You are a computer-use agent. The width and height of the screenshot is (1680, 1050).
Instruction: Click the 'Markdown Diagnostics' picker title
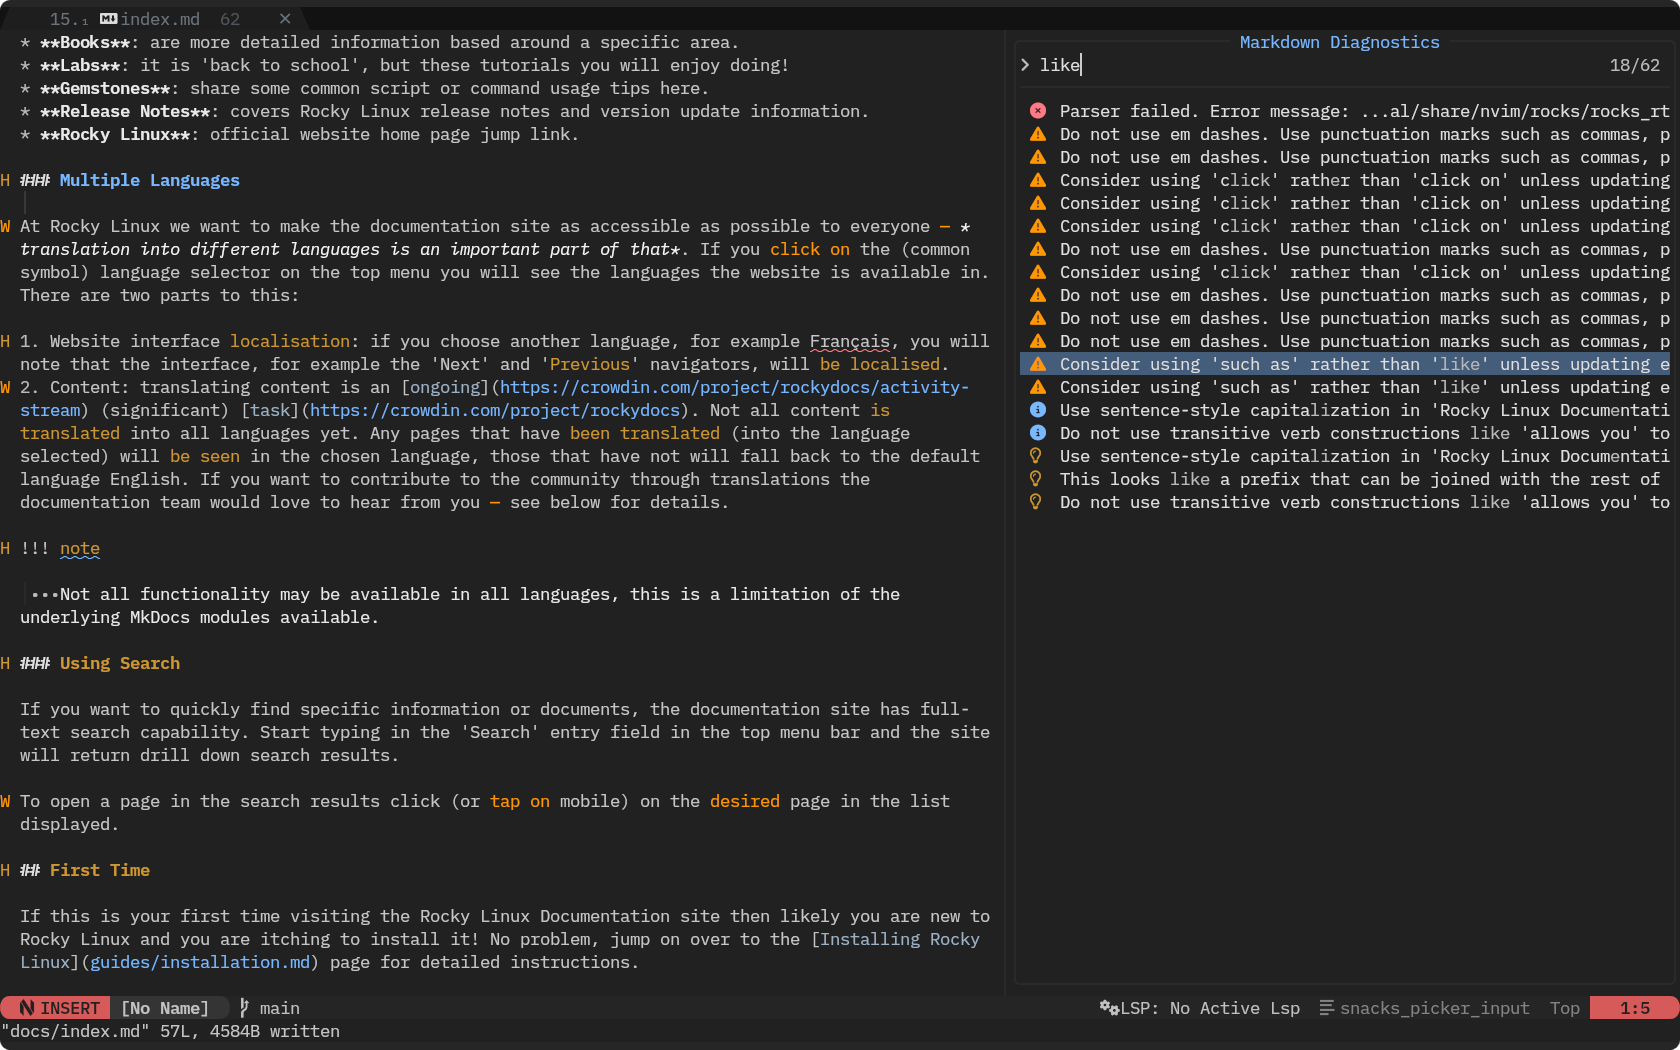[x=1340, y=42]
